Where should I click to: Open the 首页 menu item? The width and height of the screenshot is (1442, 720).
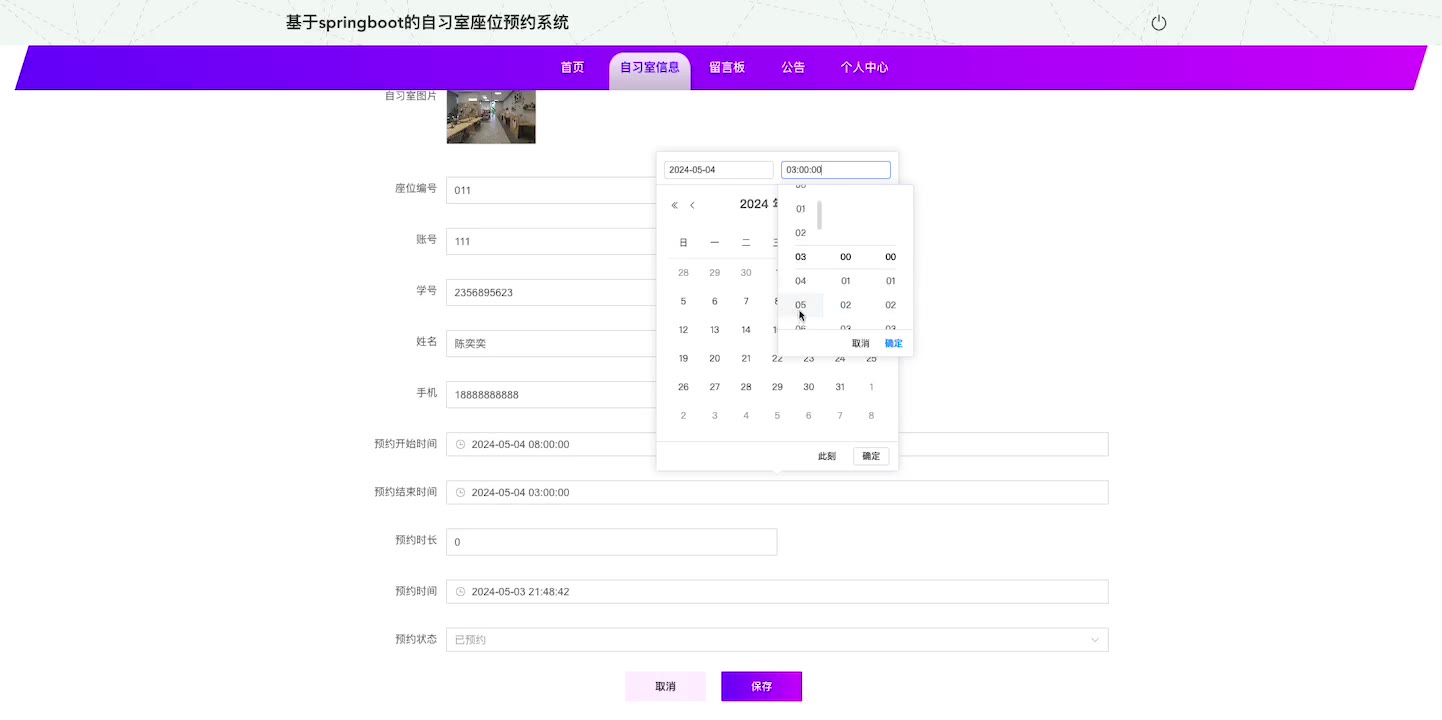[572, 68]
